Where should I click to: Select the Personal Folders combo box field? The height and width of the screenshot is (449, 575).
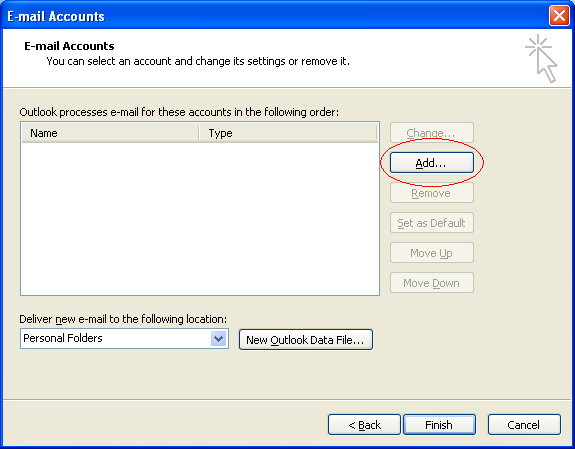click(124, 338)
